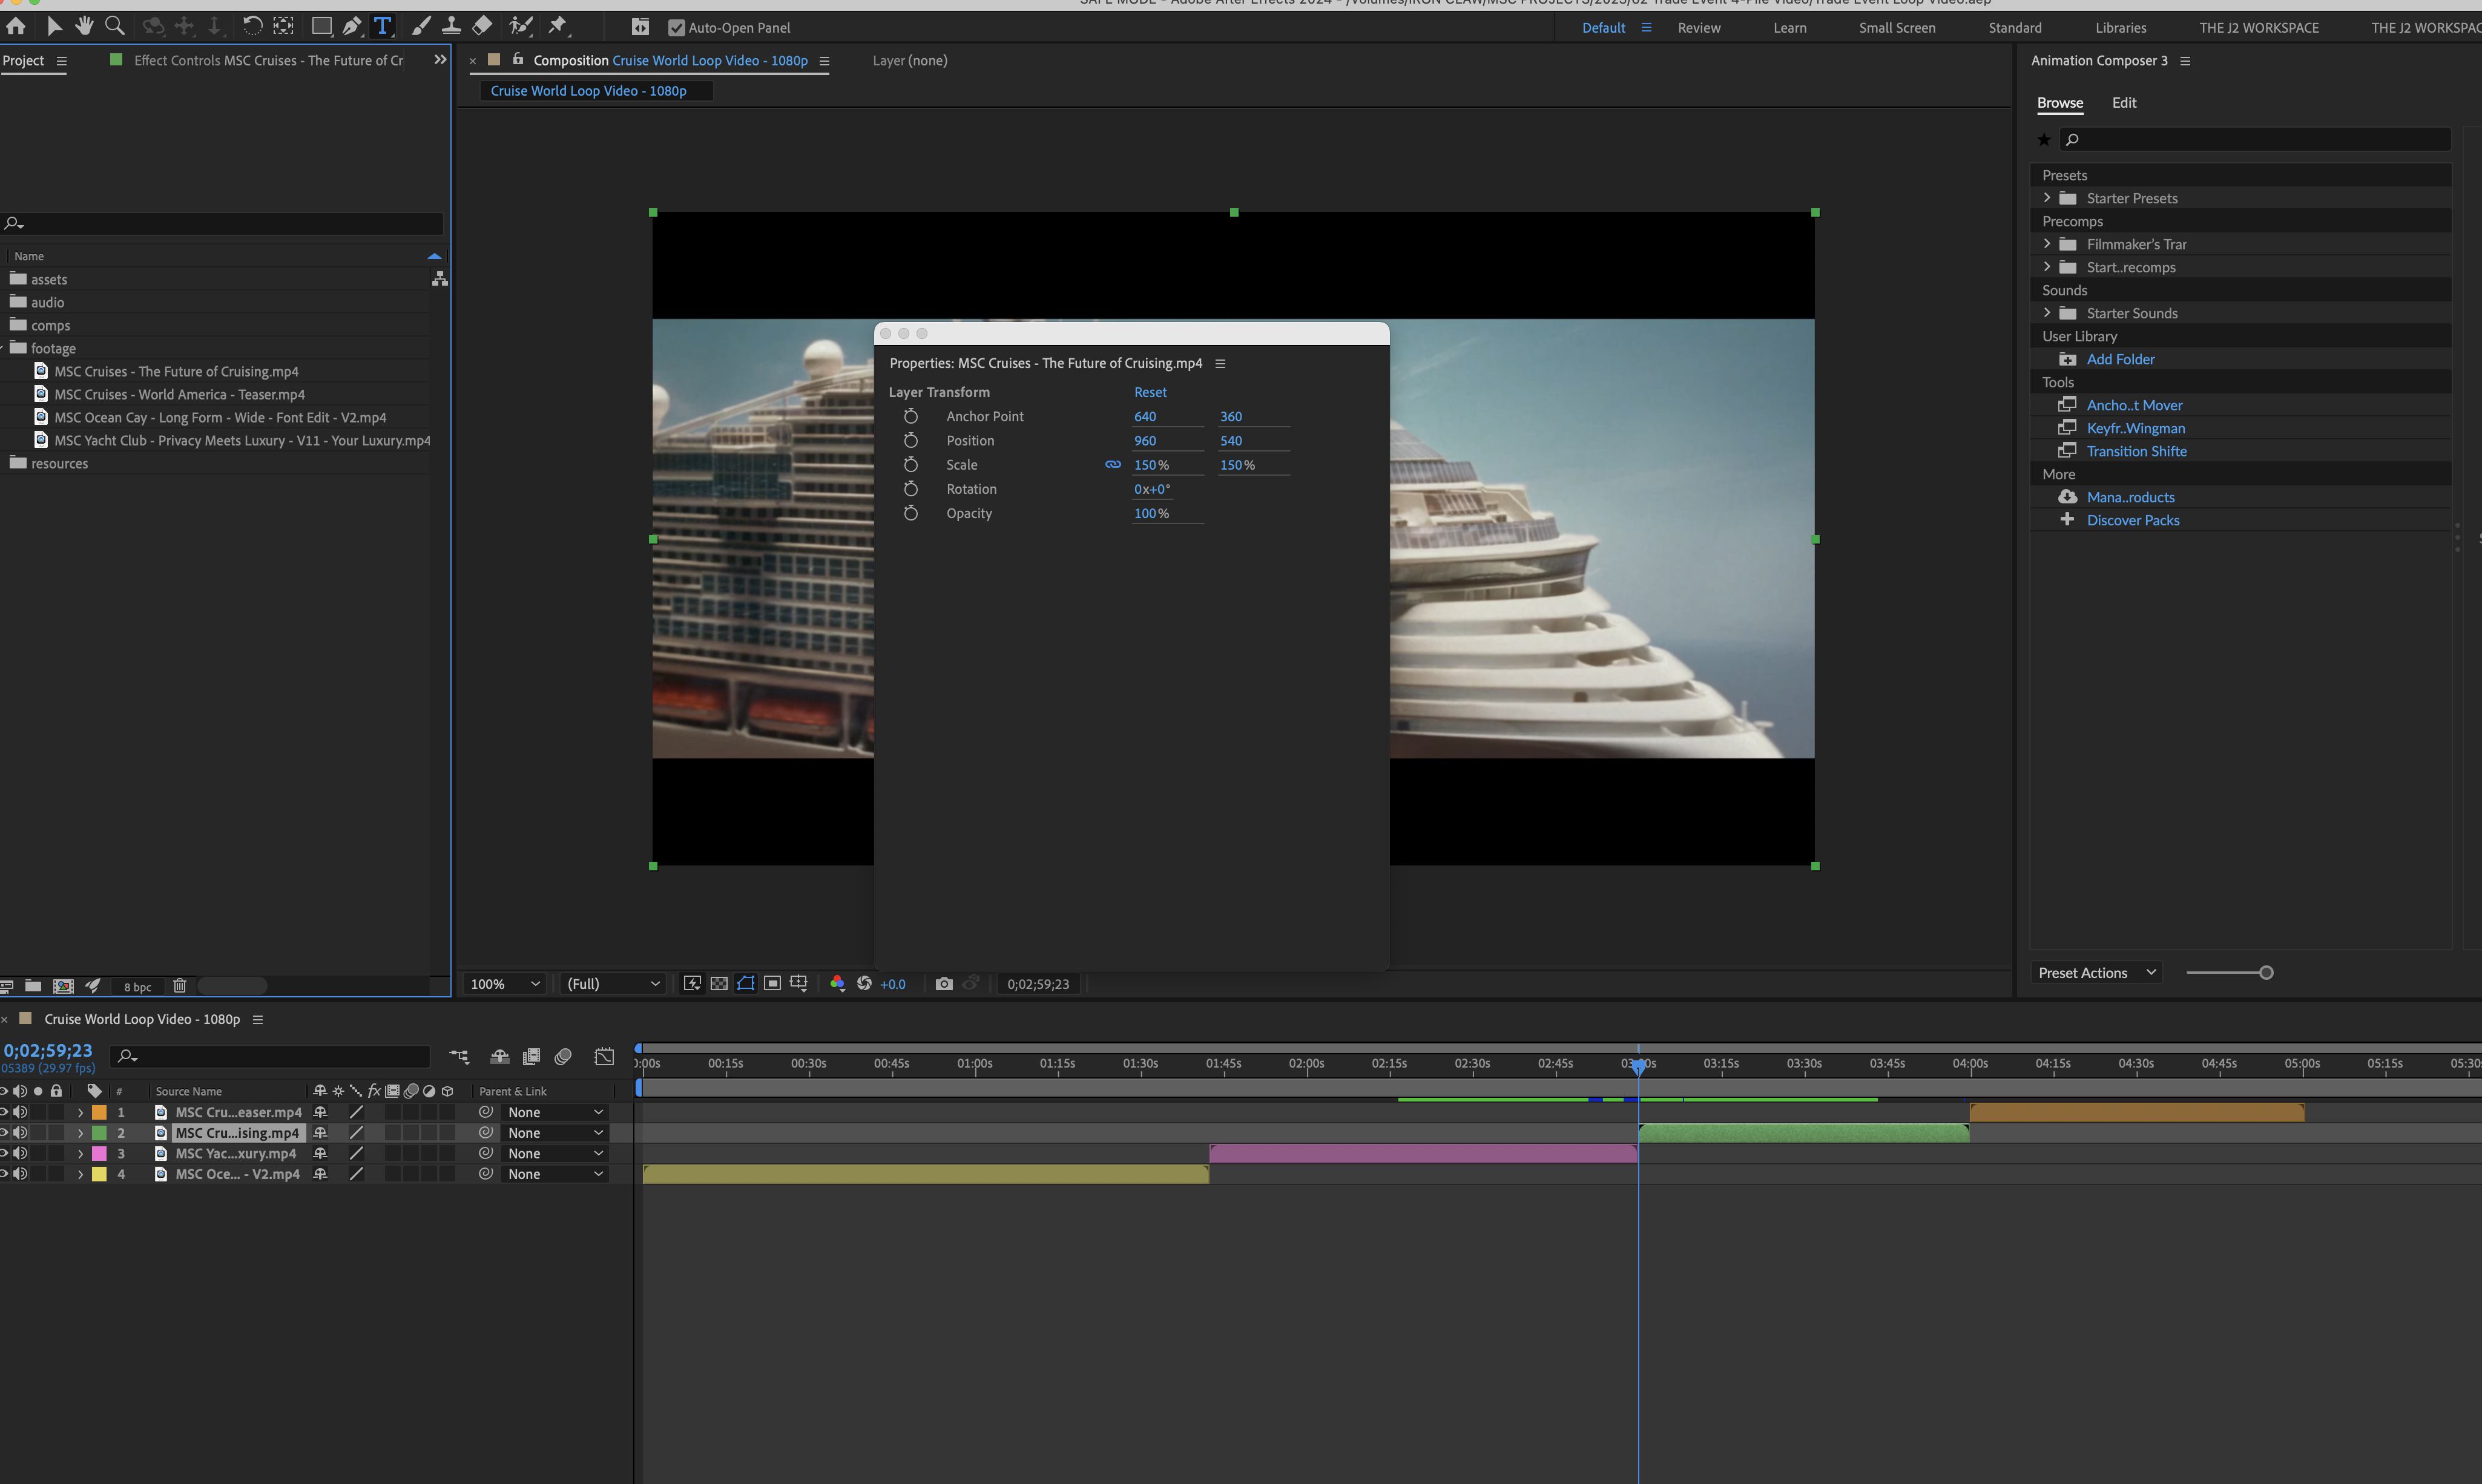Select the Rectangle shape tool
The image size is (2482, 1484).
tap(321, 27)
